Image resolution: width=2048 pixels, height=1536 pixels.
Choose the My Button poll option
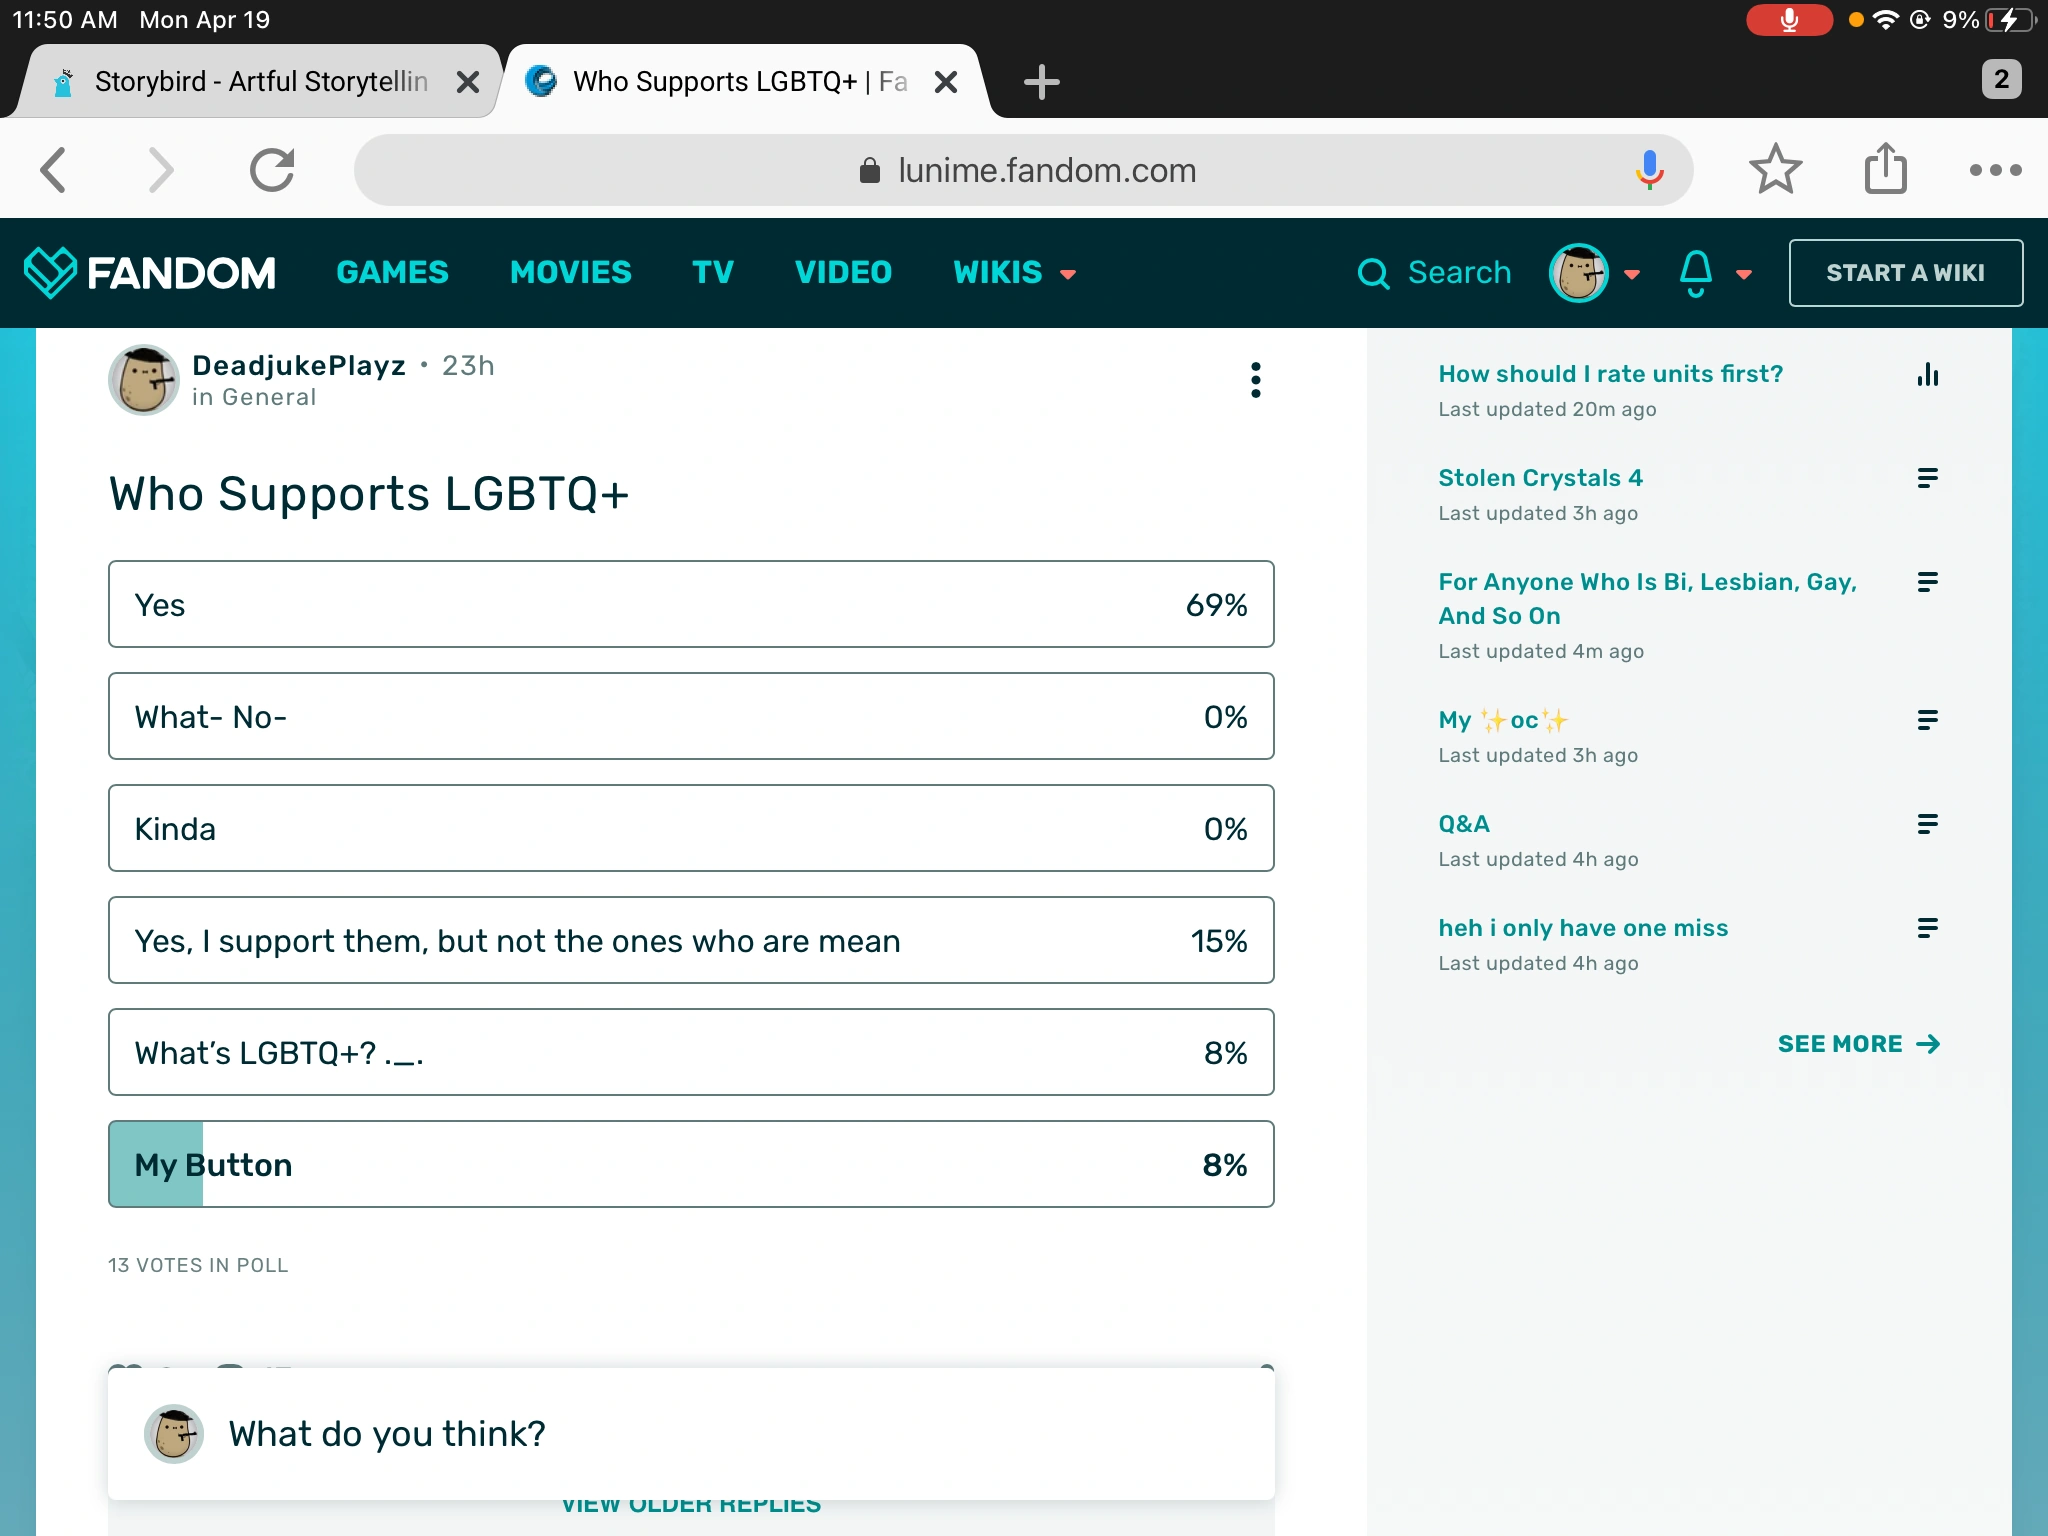(690, 1164)
